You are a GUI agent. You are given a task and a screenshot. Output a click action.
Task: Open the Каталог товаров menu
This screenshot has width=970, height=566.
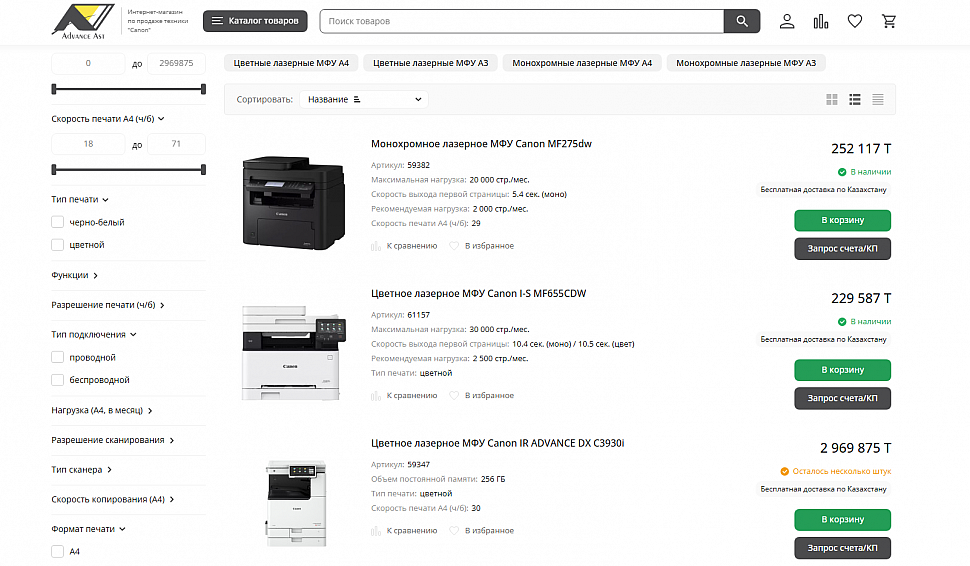(x=255, y=21)
